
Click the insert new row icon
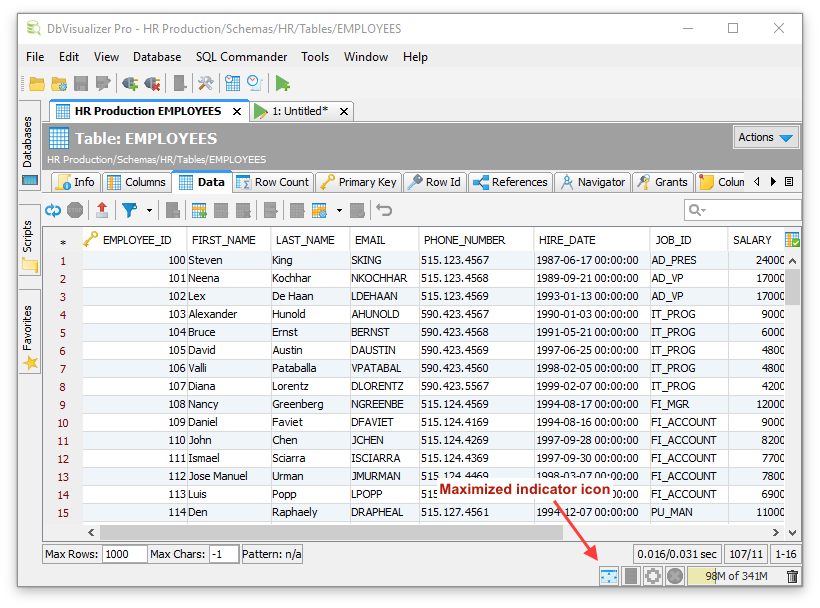199,210
